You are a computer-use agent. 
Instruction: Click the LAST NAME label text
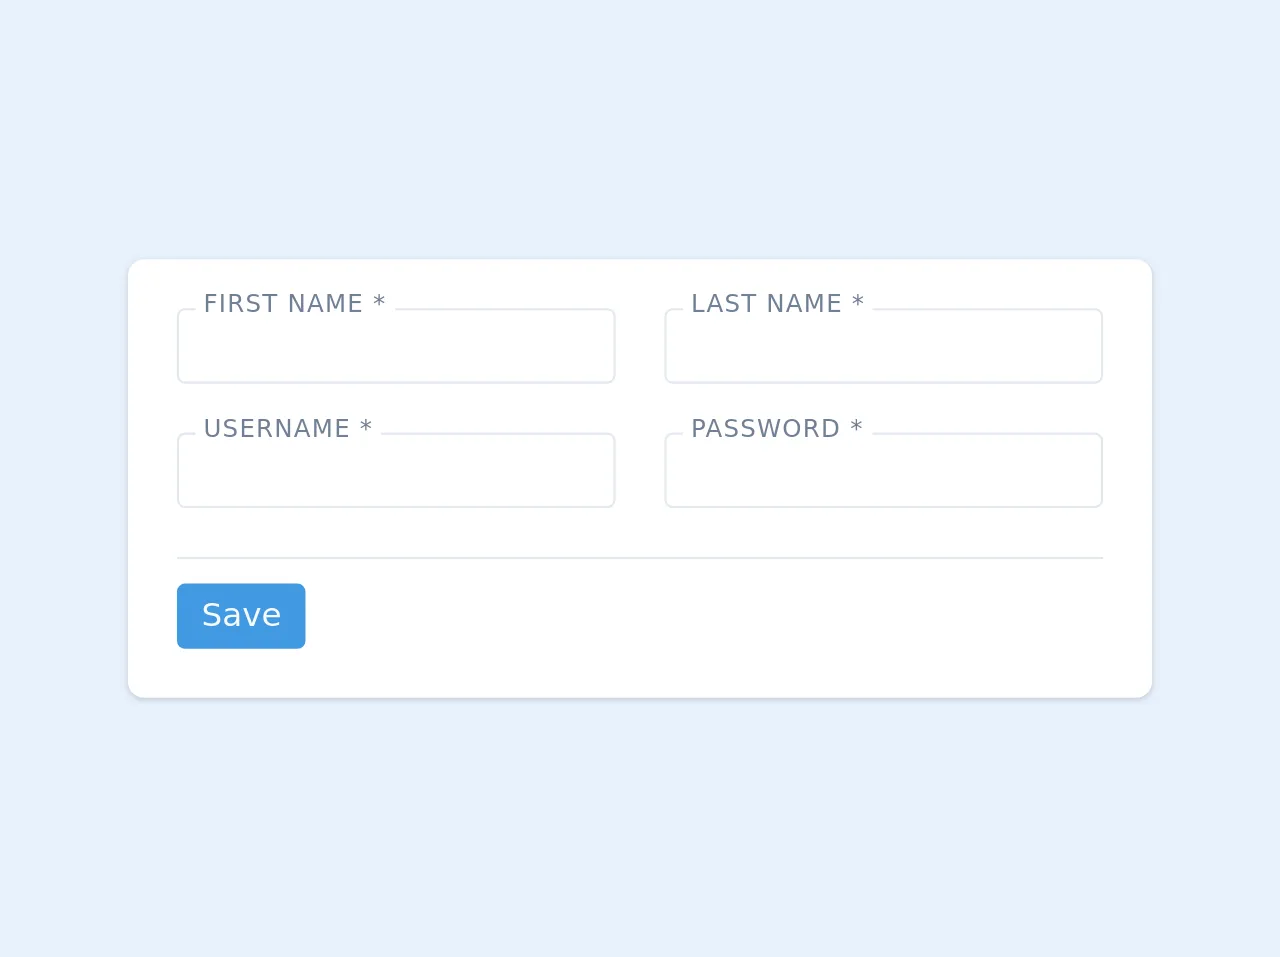[766, 304]
